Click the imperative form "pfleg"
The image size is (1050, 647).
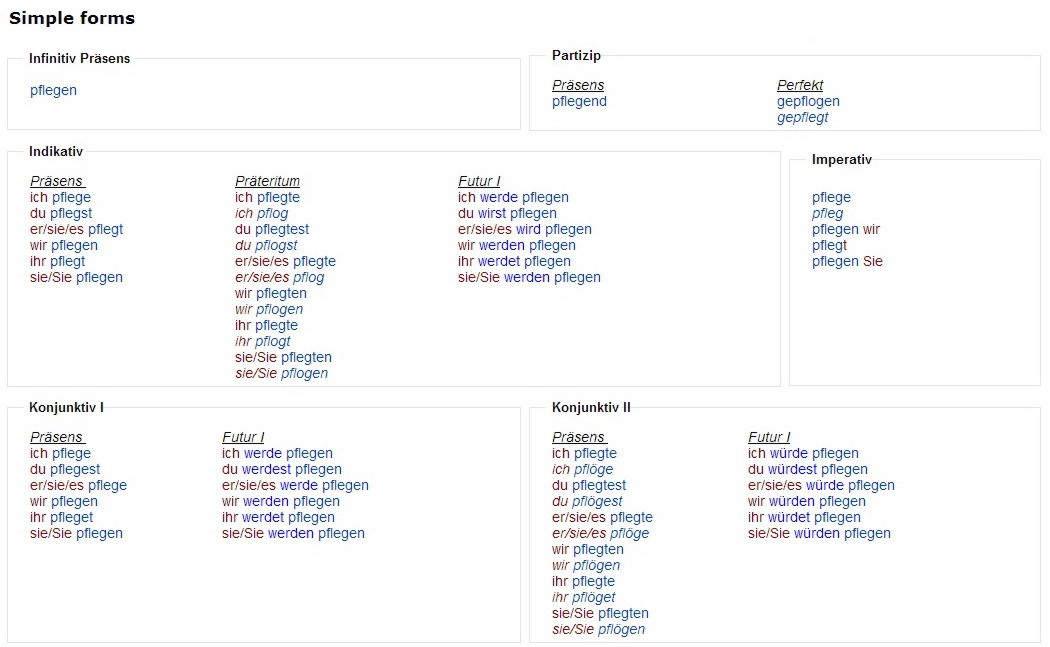pyautogui.click(x=827, y=213)
